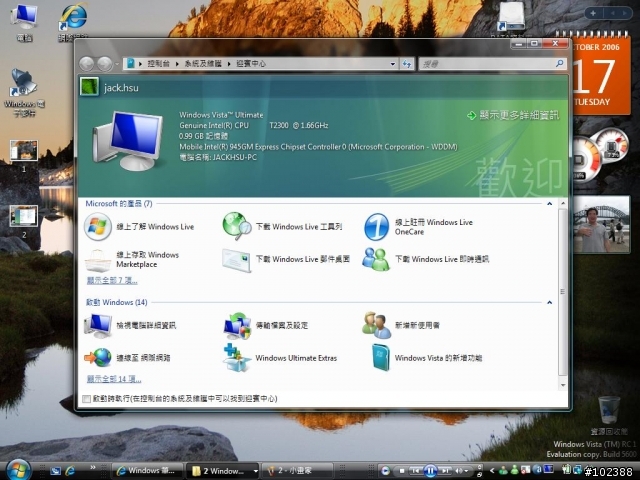Switch to 2 - 小畫家 taskbar button
The image size is (640, 480).
tap(296, 471)
